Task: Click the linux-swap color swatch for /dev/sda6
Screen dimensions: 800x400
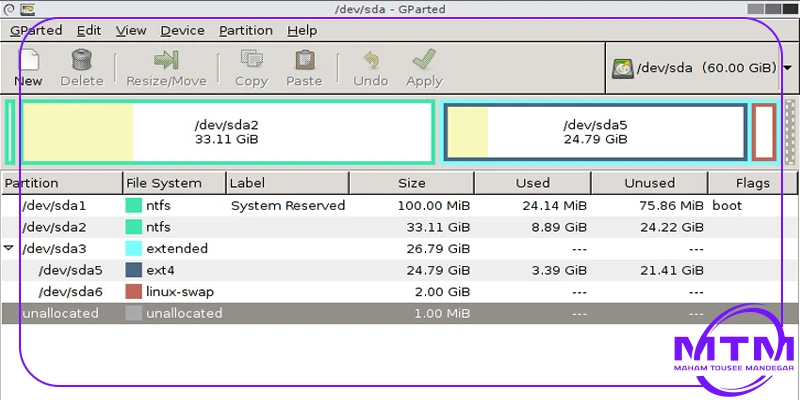Action: [133, 292]
